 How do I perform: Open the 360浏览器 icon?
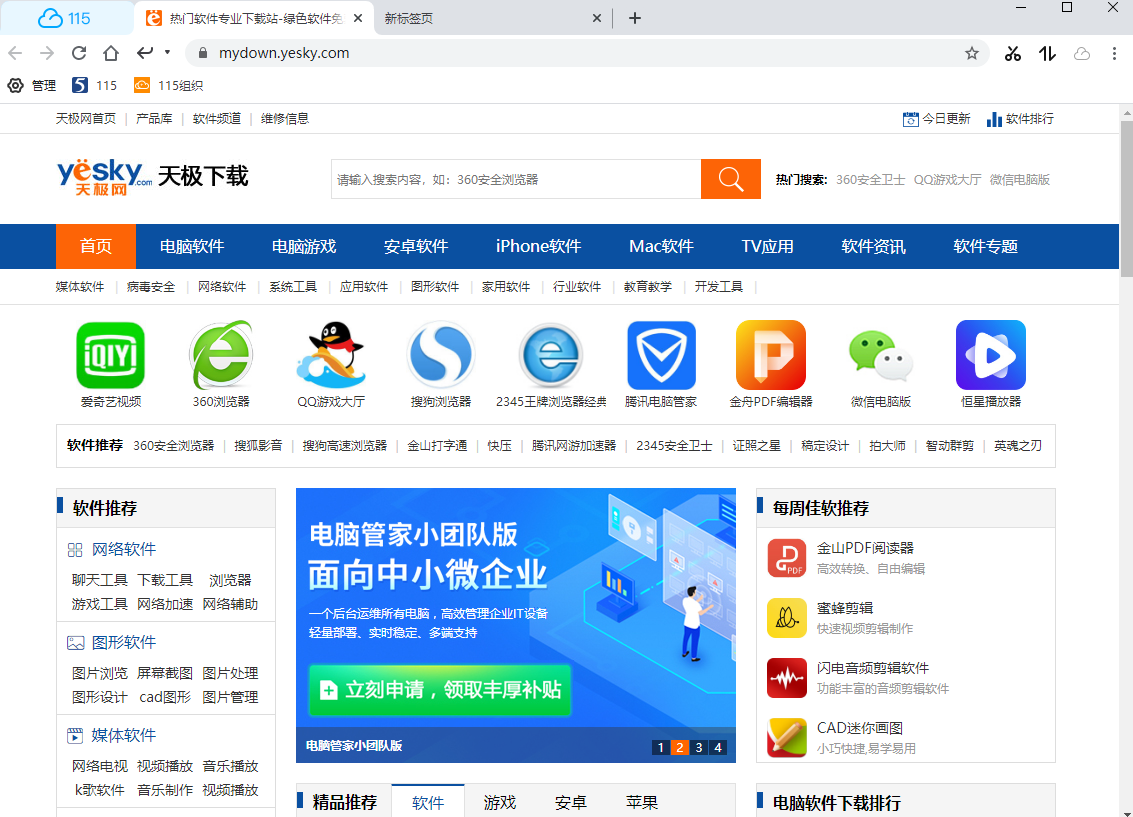tap(221, 355)
